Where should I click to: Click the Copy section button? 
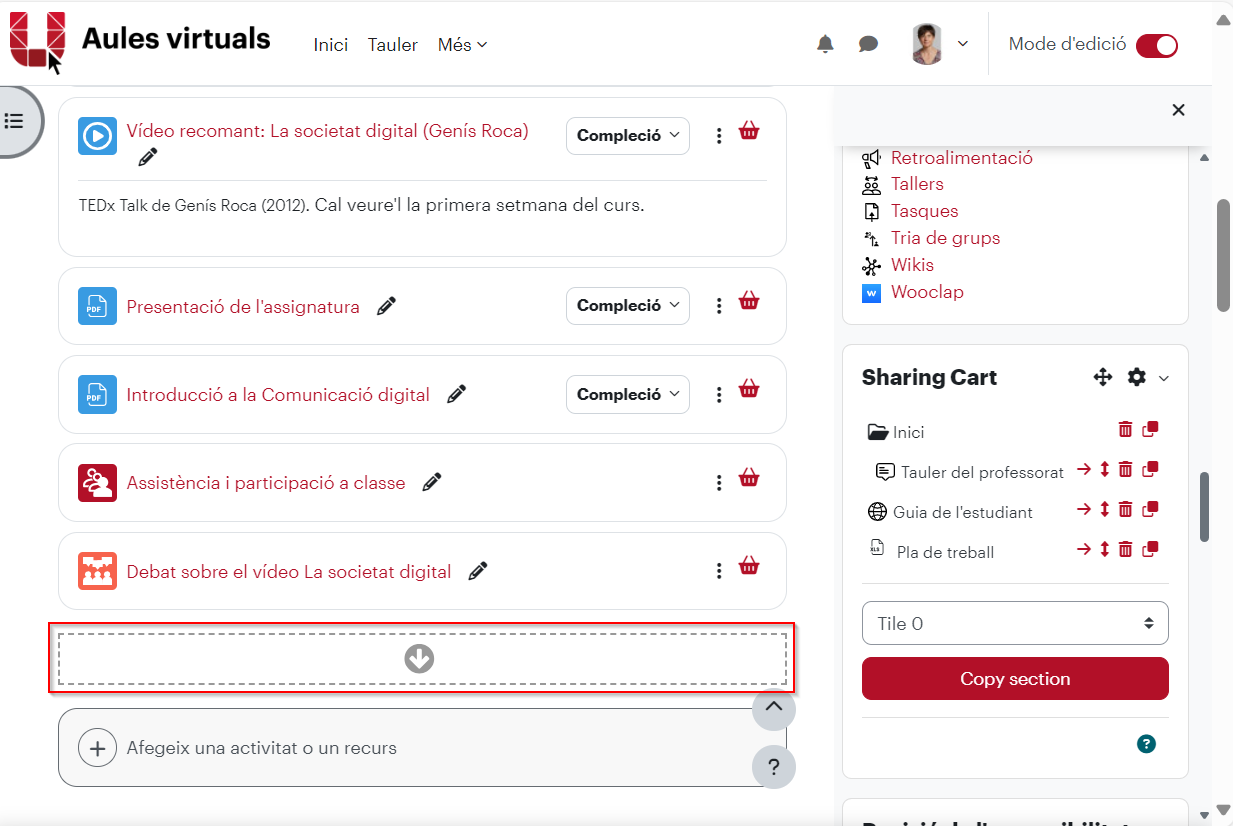[1015, 679]
